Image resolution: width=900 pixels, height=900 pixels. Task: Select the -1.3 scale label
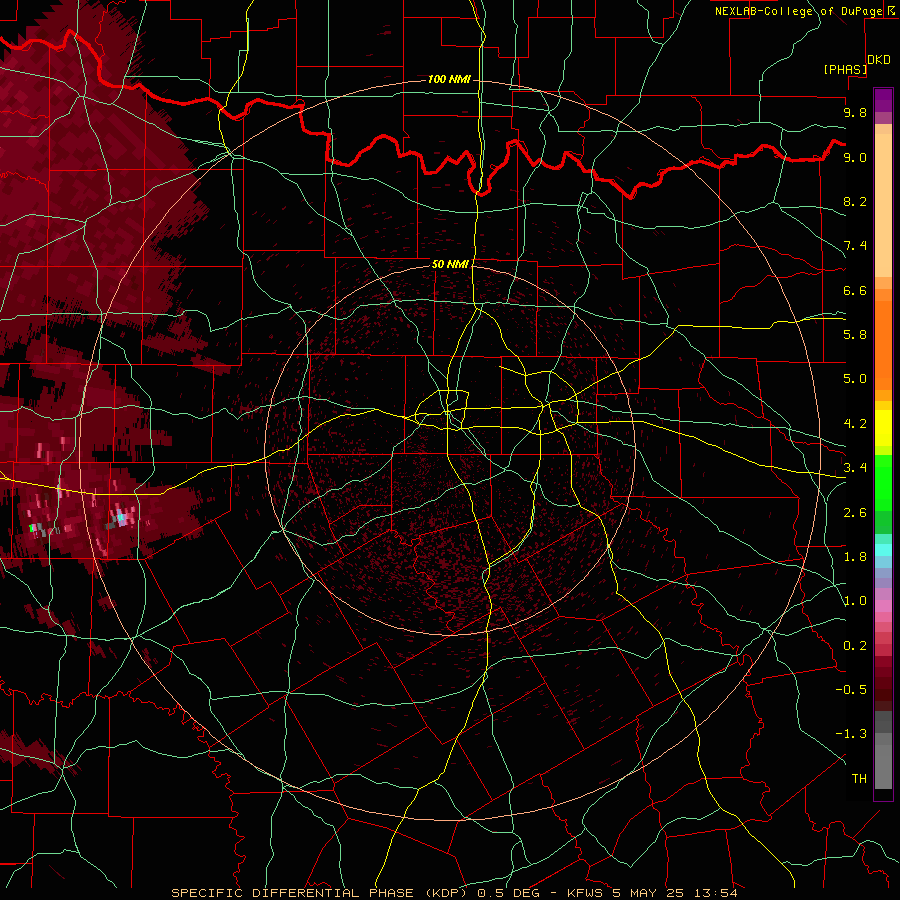851,734
